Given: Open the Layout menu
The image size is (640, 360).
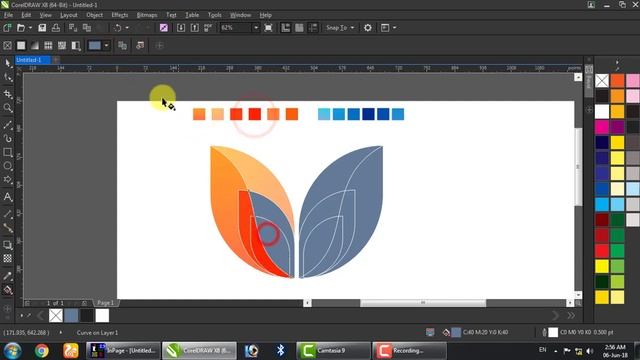Looking at the screenshot, I should 69,15.
